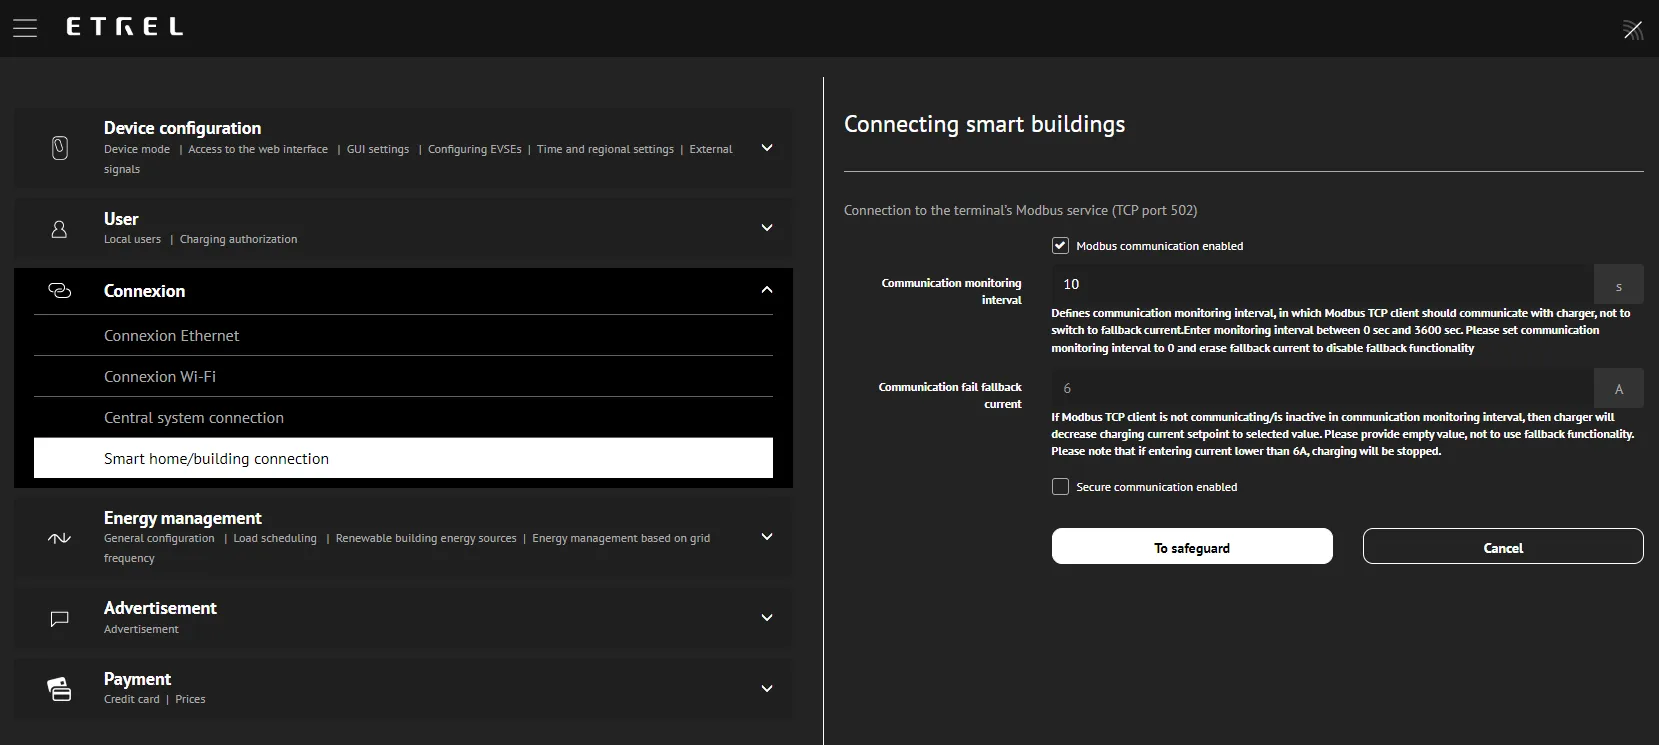Click the Communication monitoring interval input field
The width and height of the screenshot is (1659, 745).
1321,284
